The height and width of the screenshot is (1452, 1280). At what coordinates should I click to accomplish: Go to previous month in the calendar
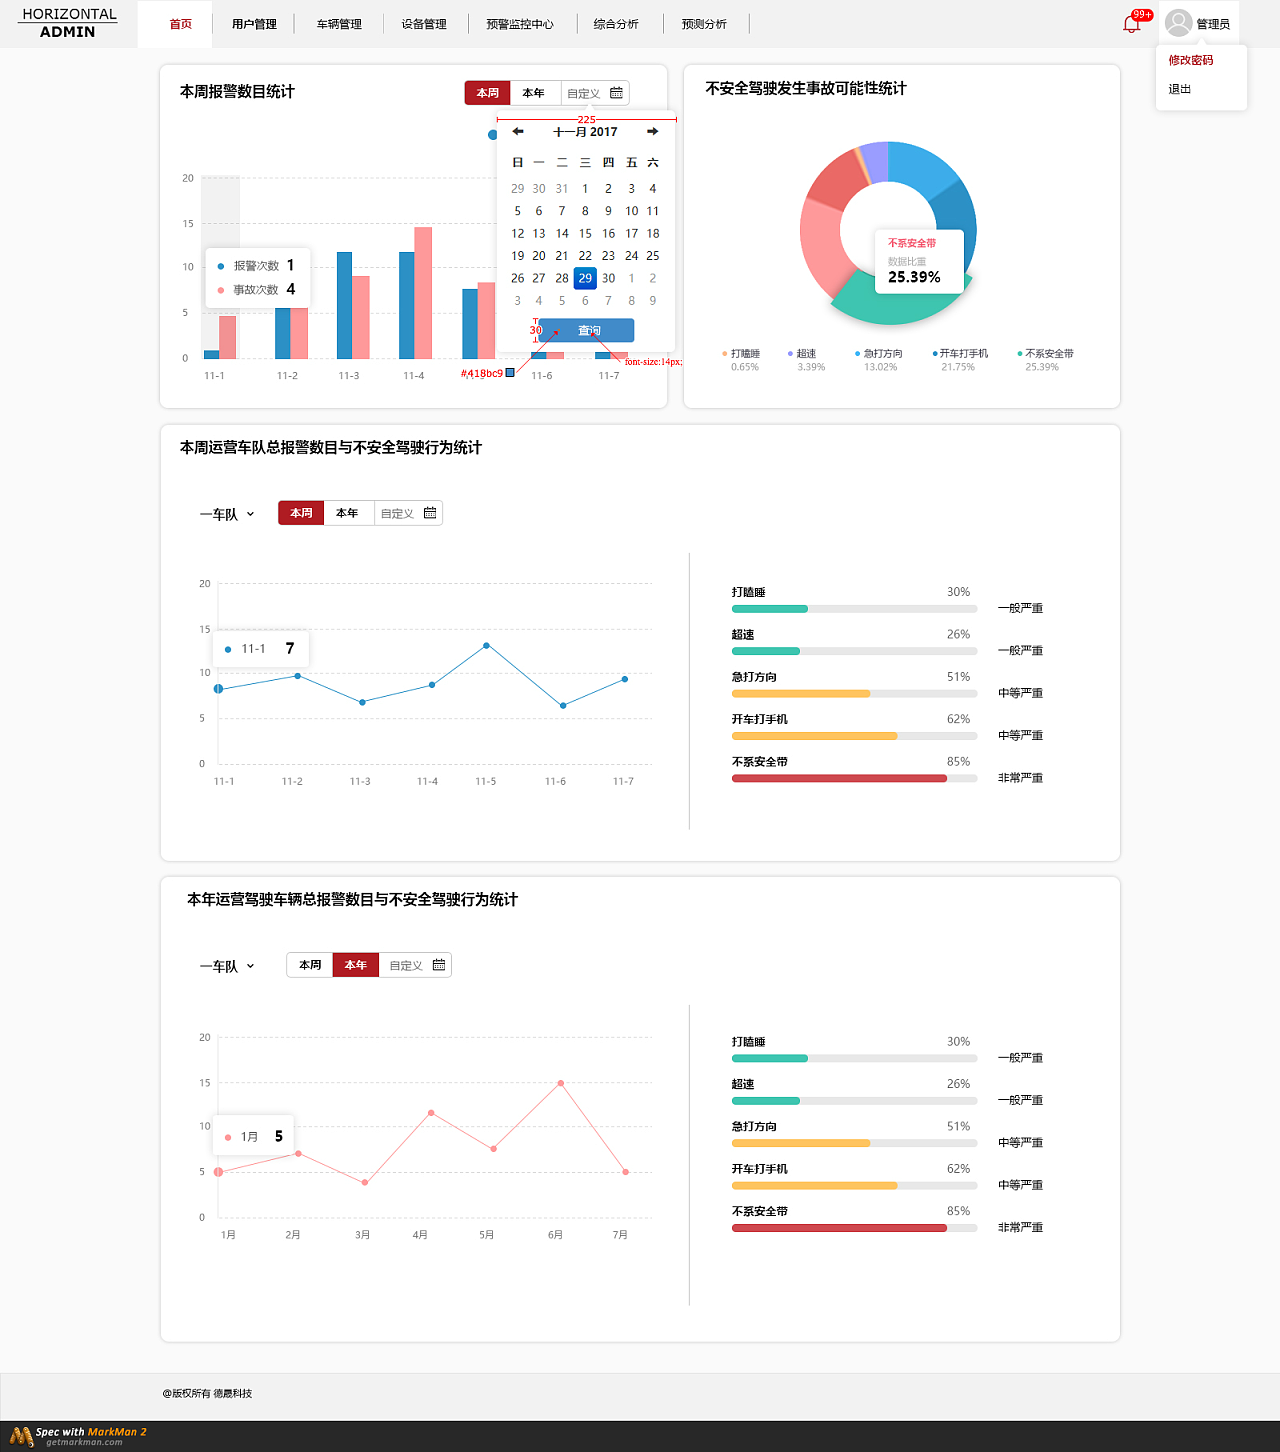518,132
